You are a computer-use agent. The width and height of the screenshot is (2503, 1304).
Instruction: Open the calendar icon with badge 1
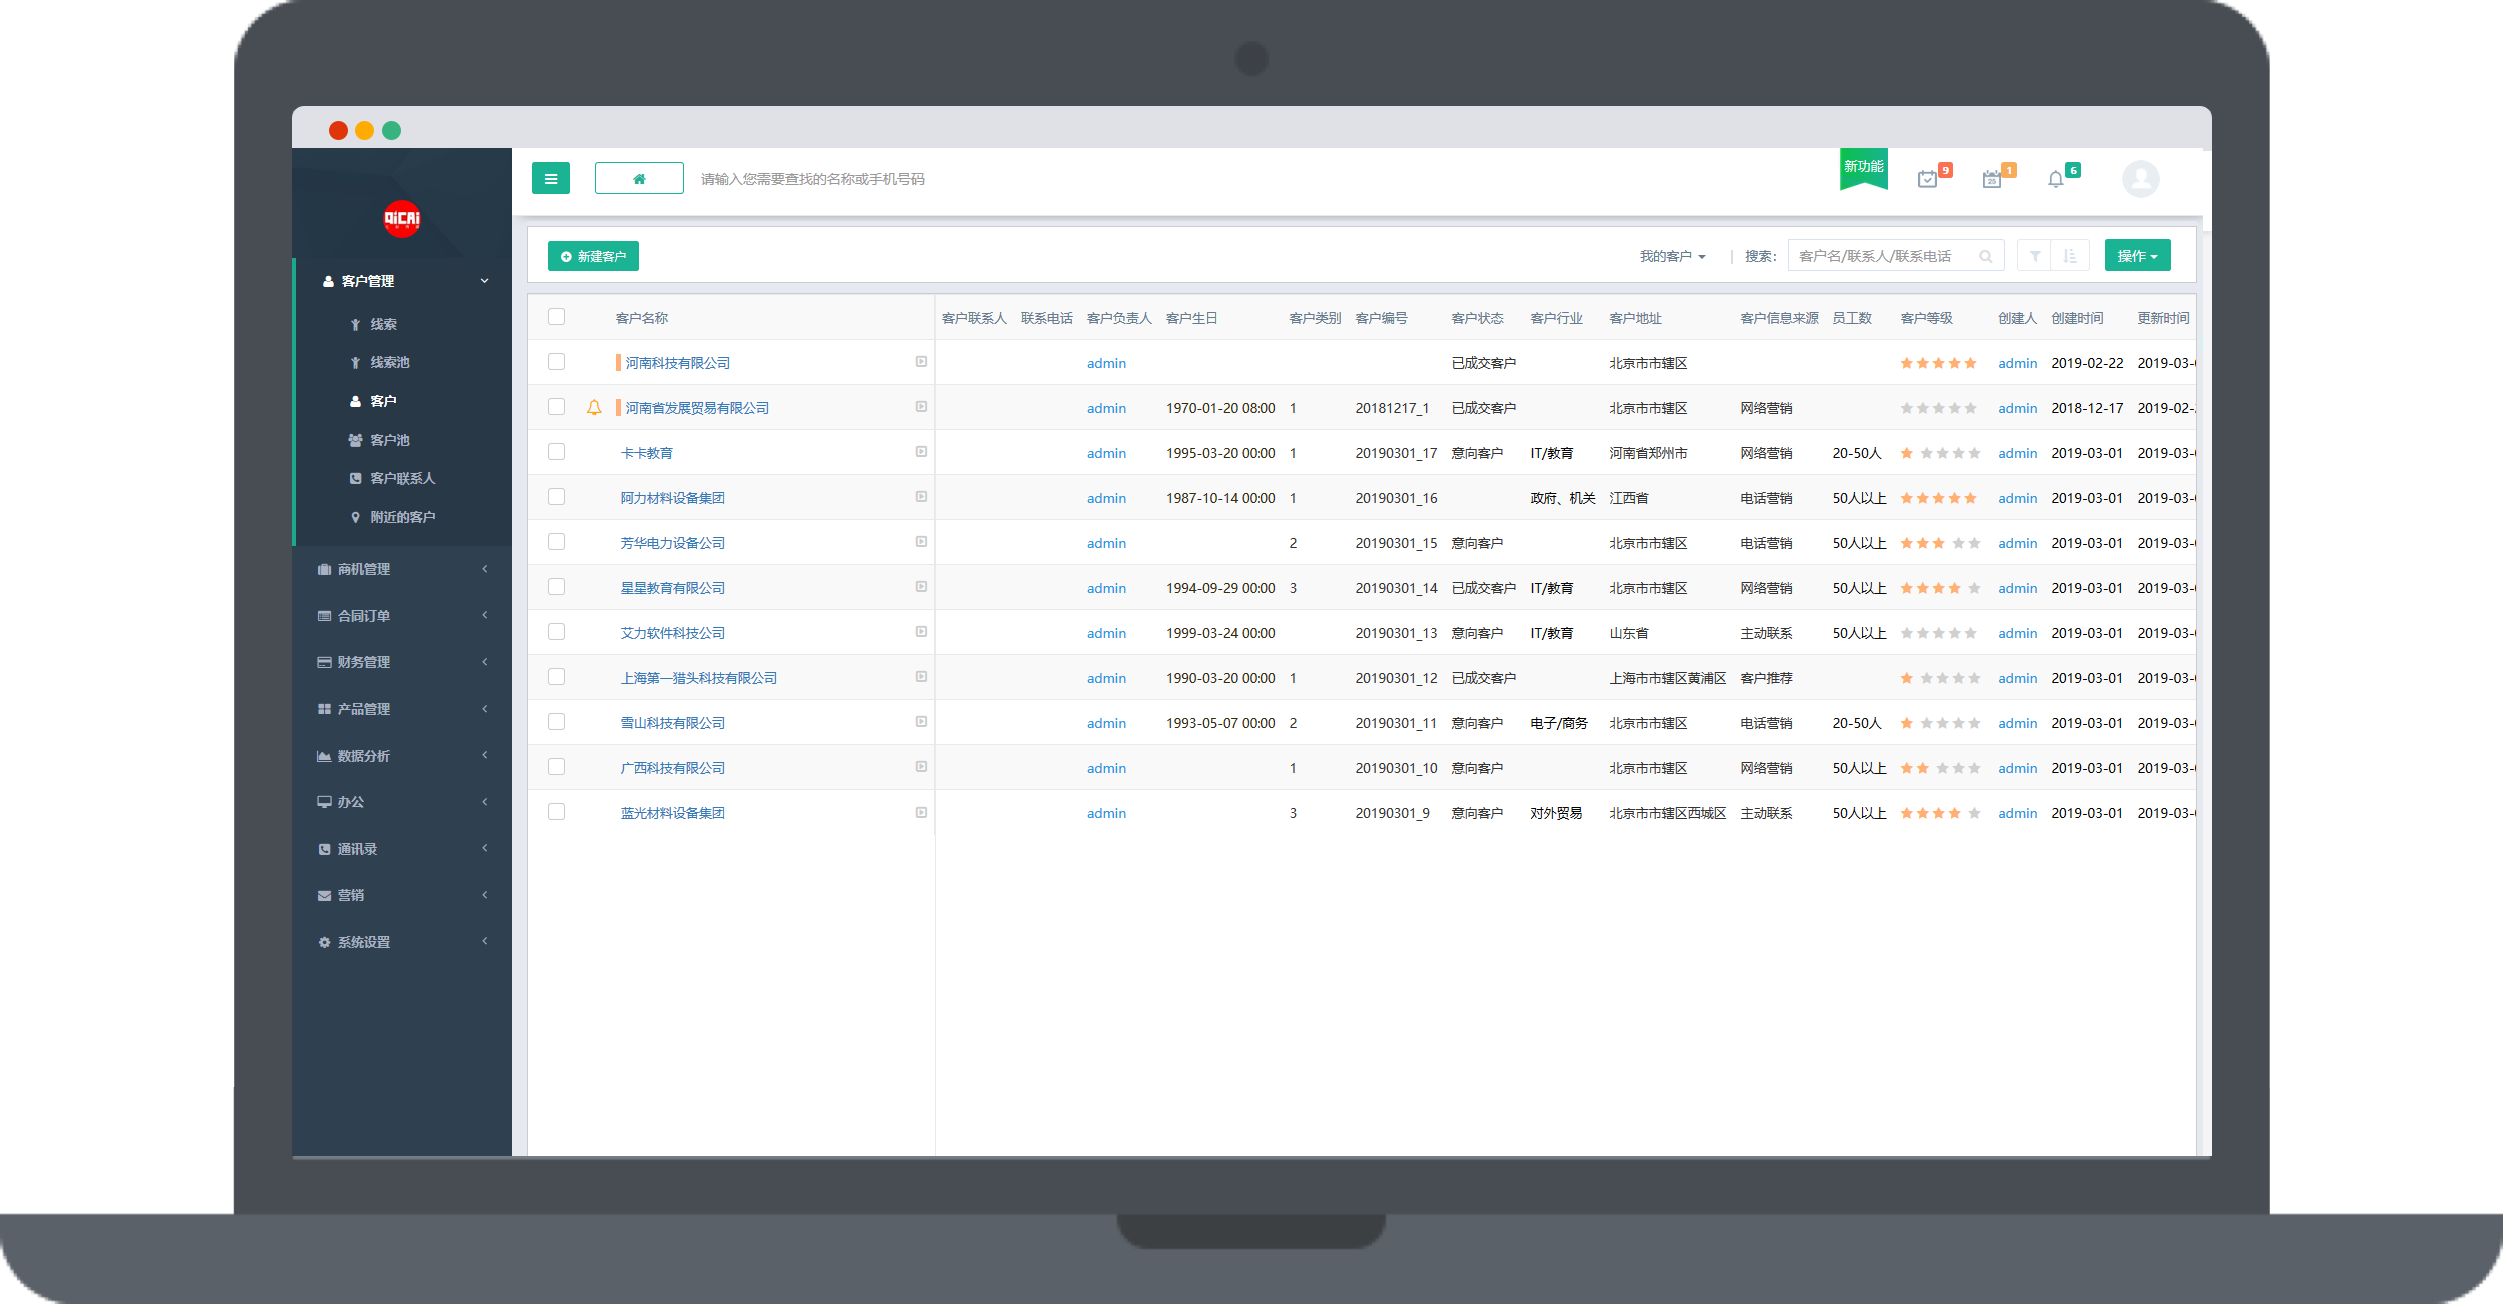tap(1991, 180)
